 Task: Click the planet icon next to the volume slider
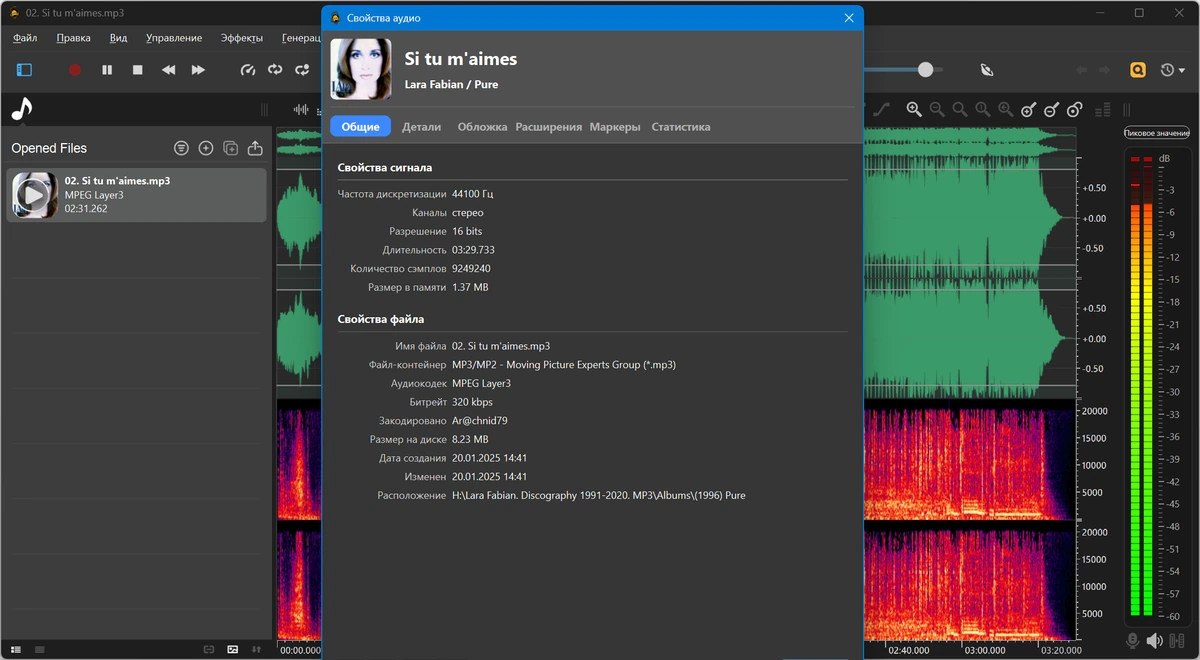[987, 70]
